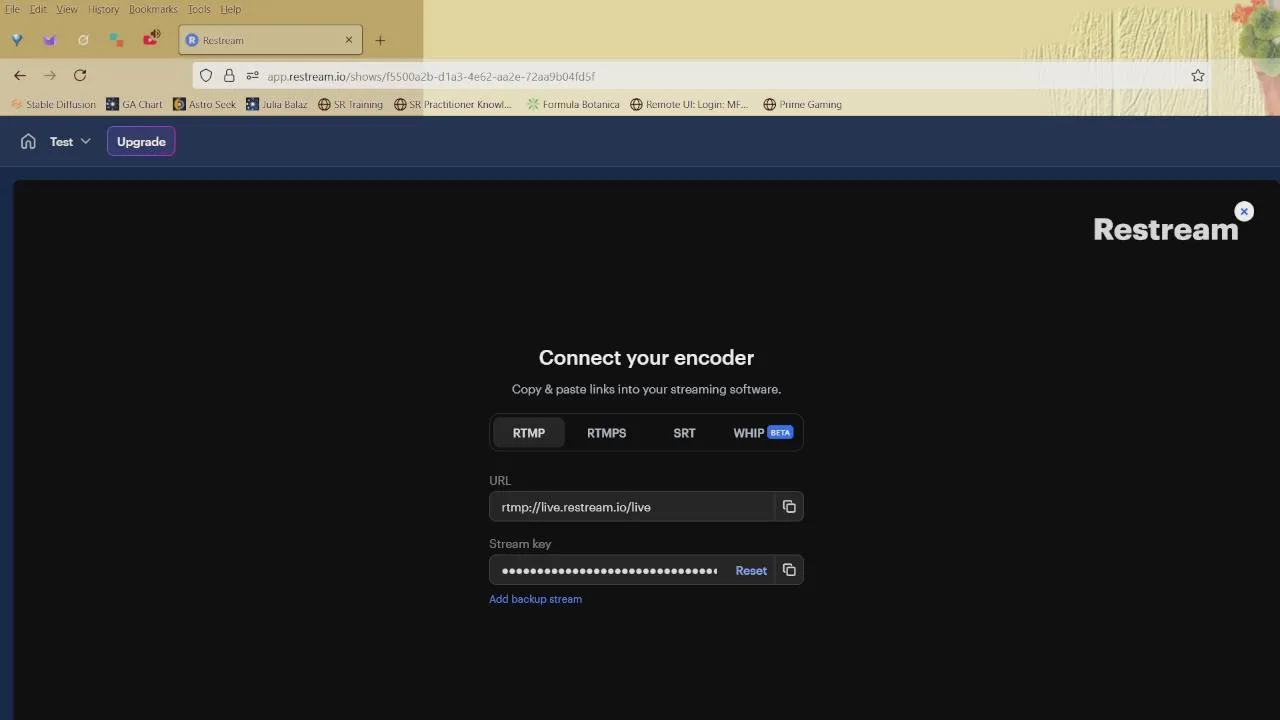Open Julia Balaz bookmark

pyautogui.click(x=277, y=104)
